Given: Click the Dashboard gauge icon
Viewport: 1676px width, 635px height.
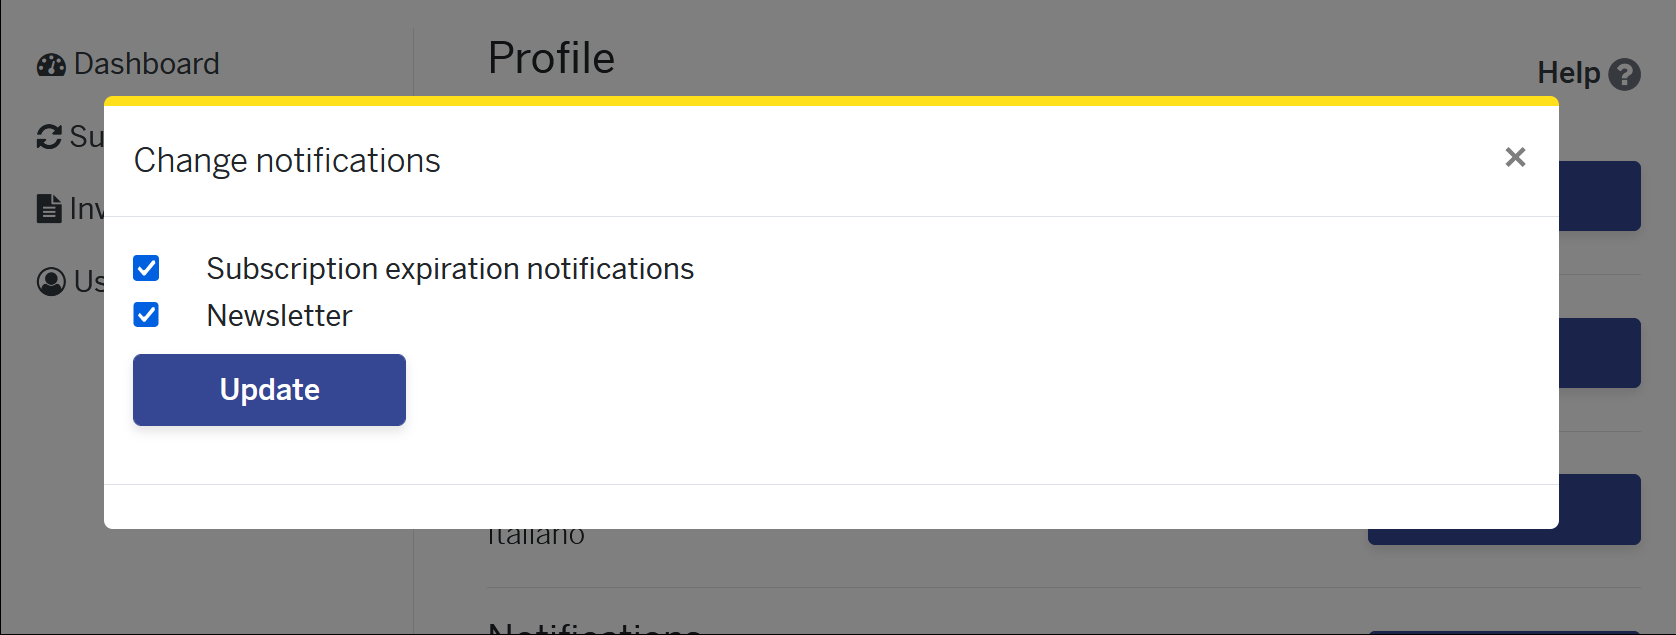Looking at the screenshot, I should [x=51, y=65].
